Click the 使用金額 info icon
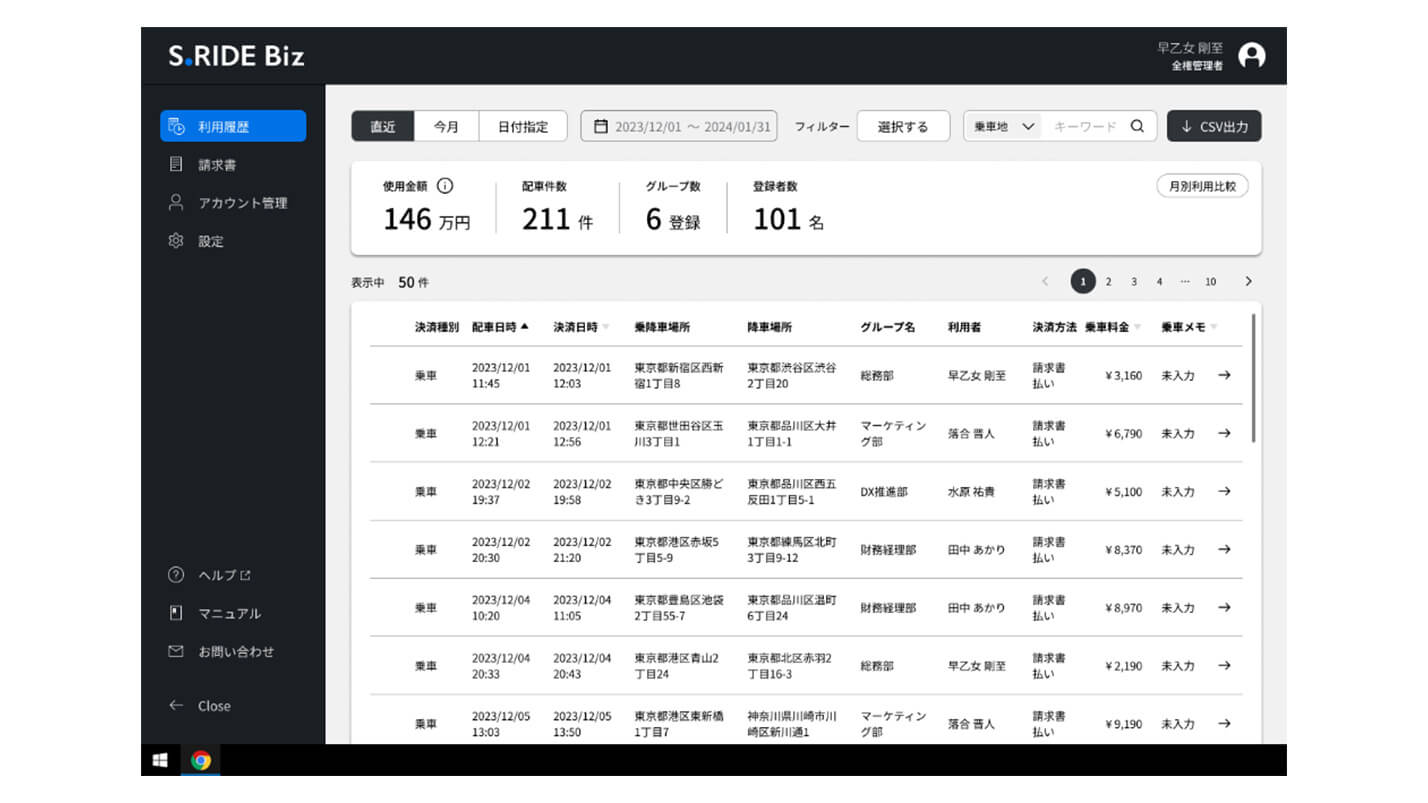Screen dimensions: 1428x803 pos(446,185)
